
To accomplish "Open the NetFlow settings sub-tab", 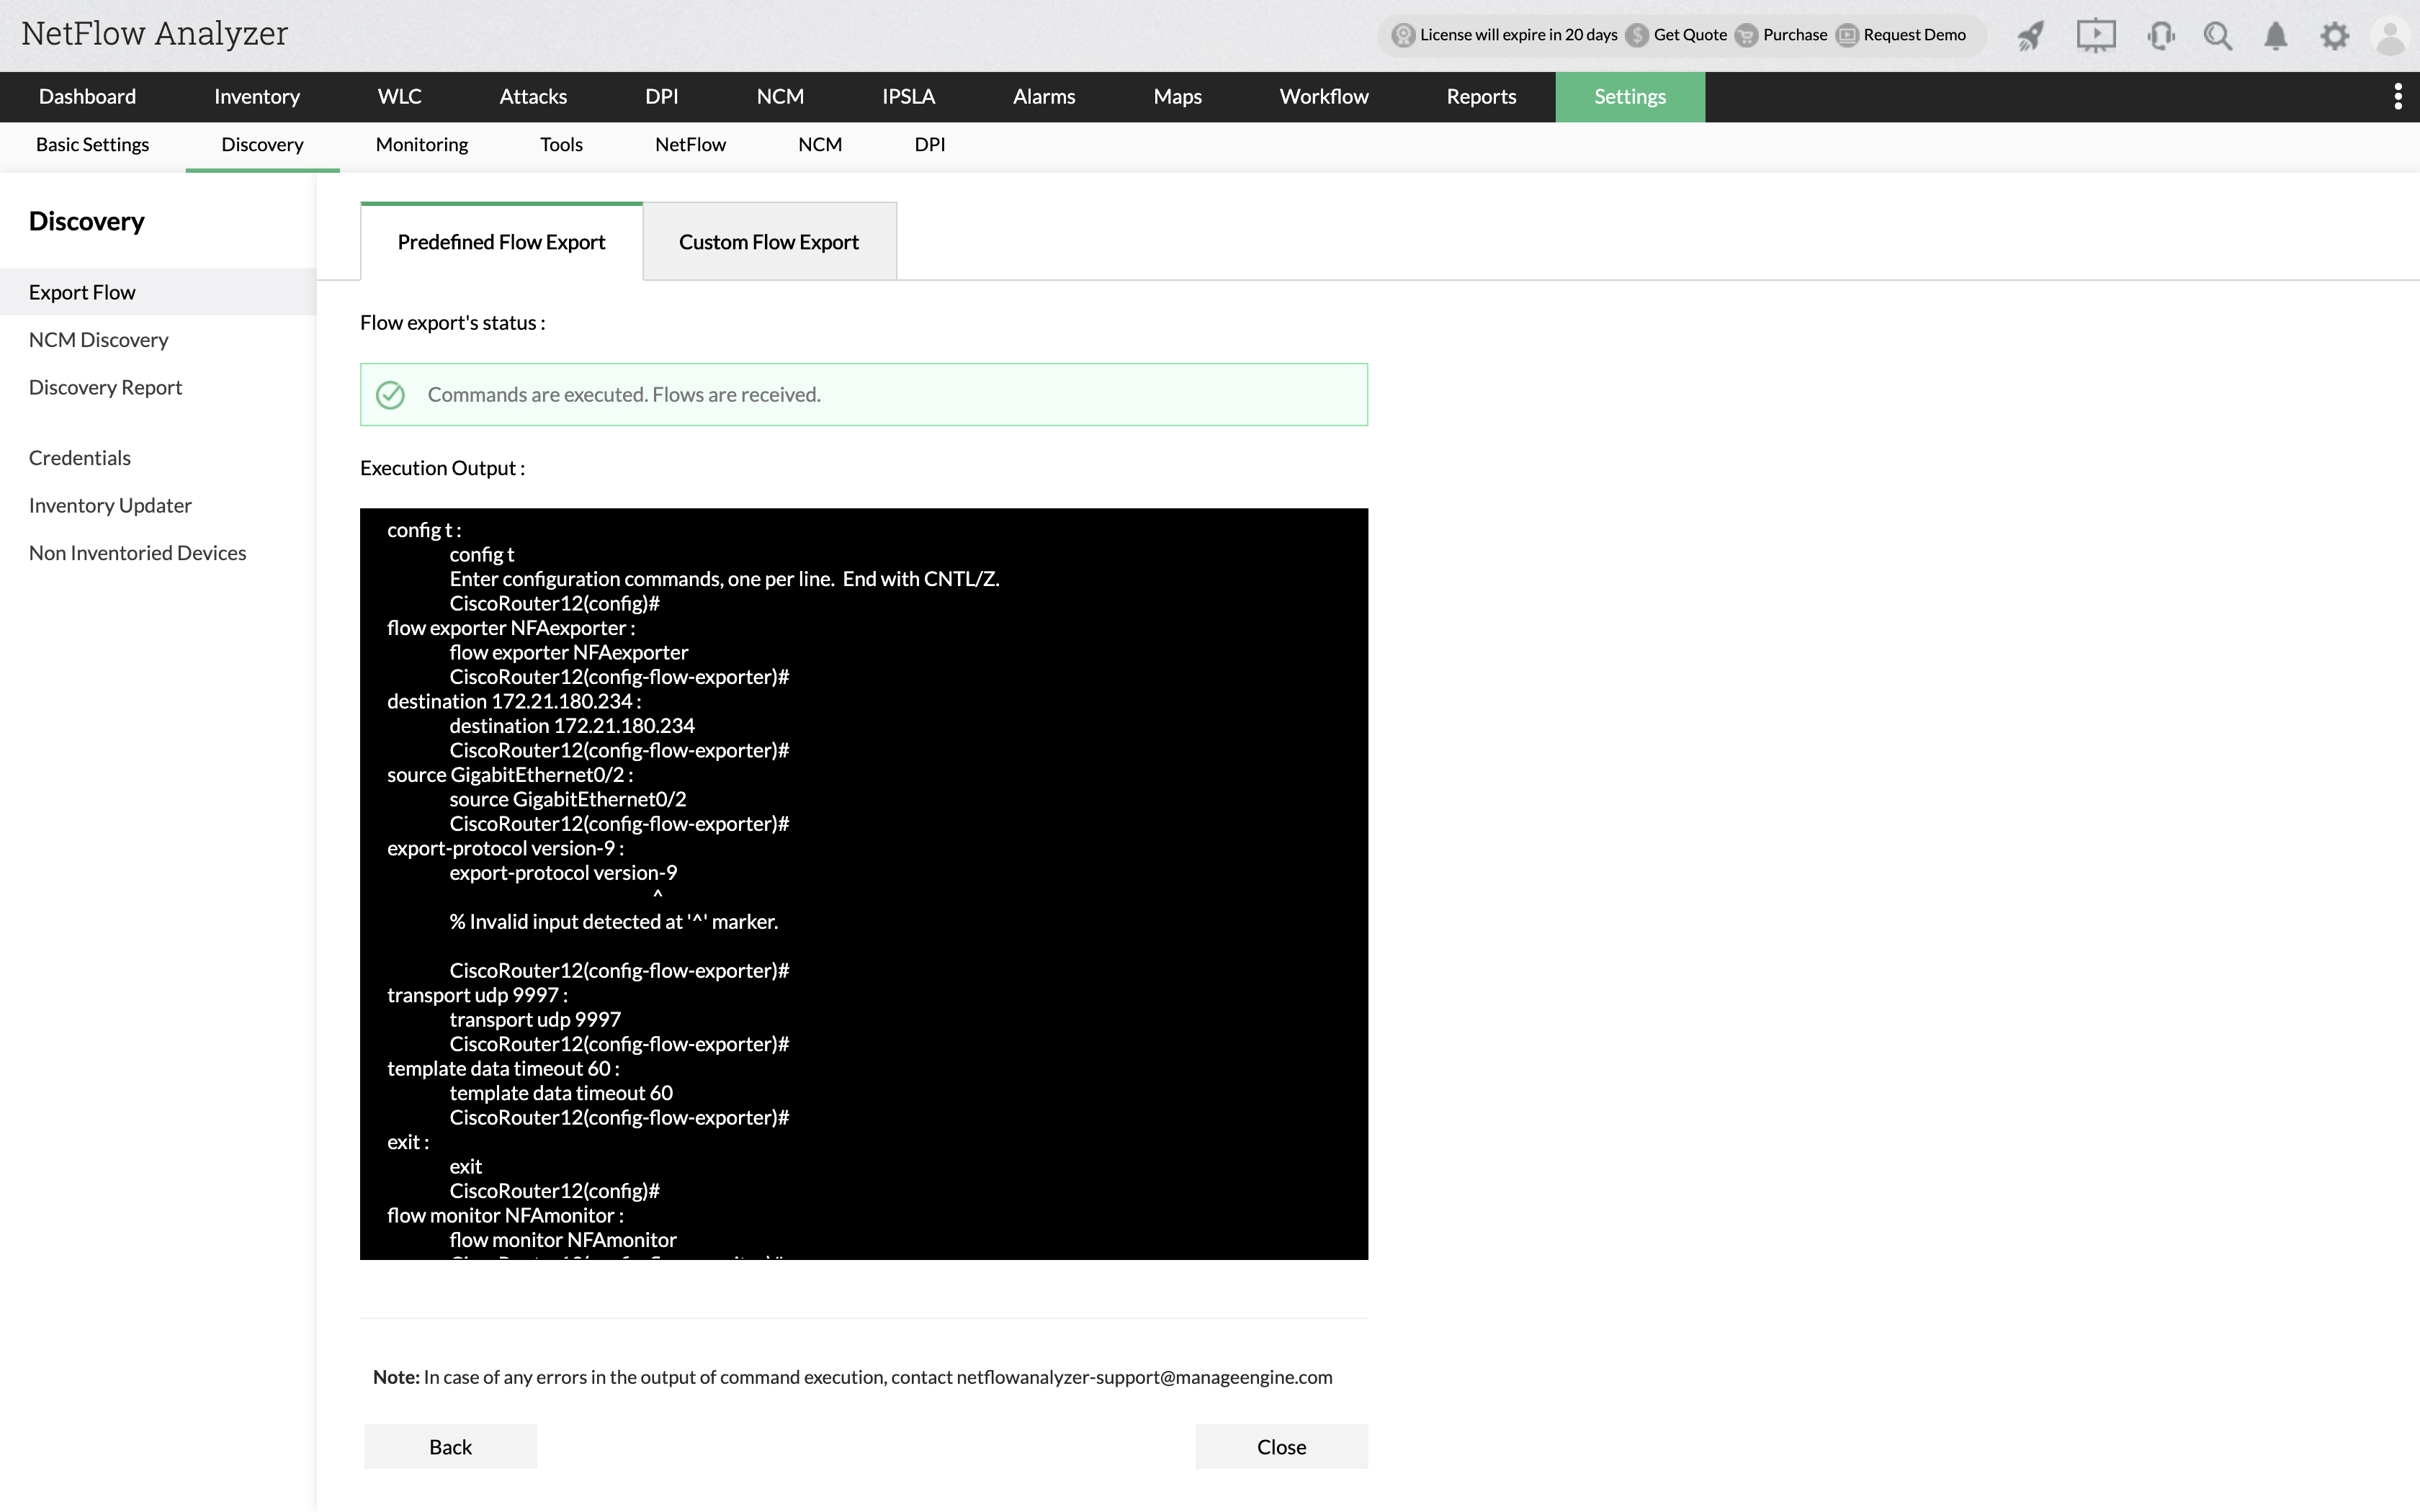I will [690, 145].
